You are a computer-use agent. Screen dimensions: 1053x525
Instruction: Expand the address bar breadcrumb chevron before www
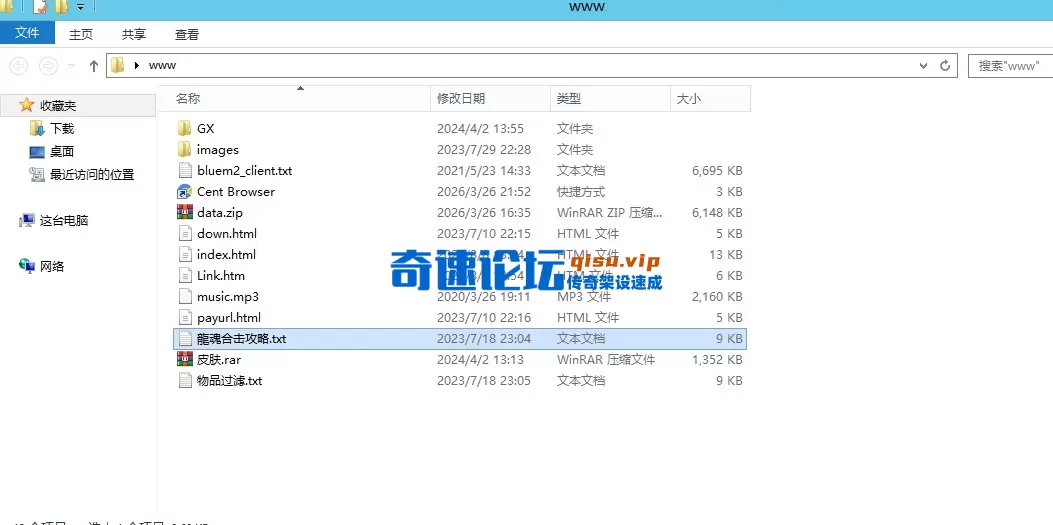pos(137,65)
